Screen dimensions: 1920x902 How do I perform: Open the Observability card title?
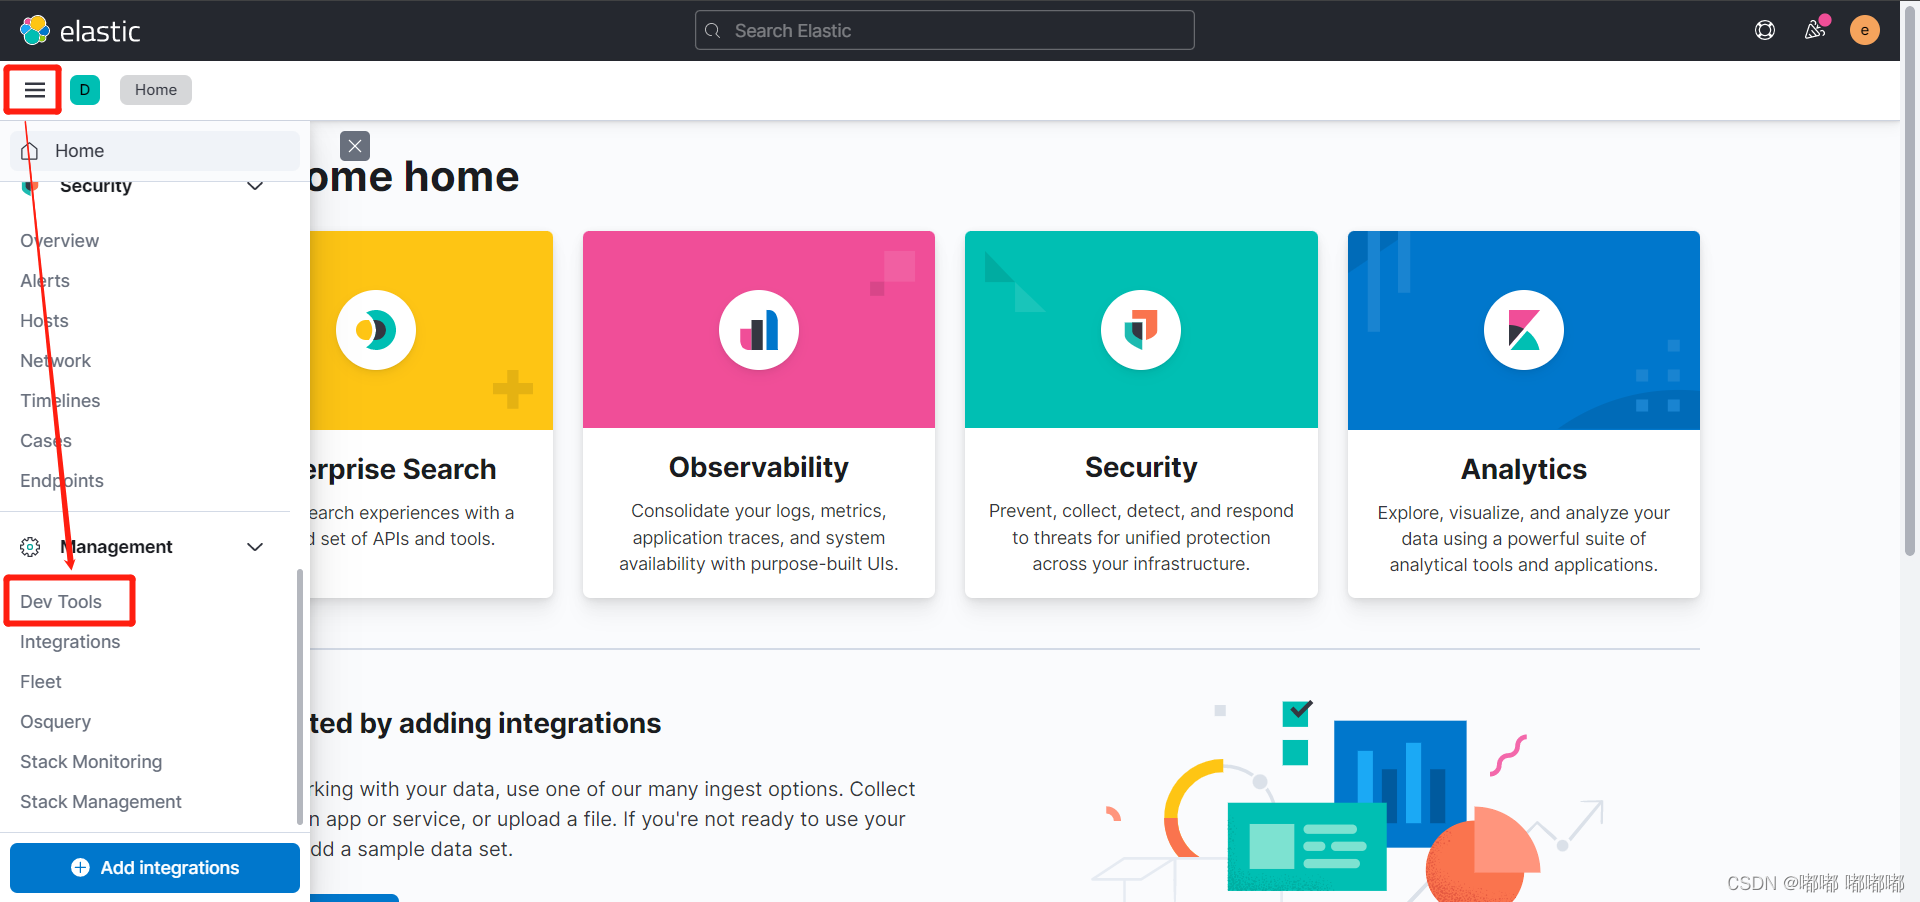(x=759, y=467)
